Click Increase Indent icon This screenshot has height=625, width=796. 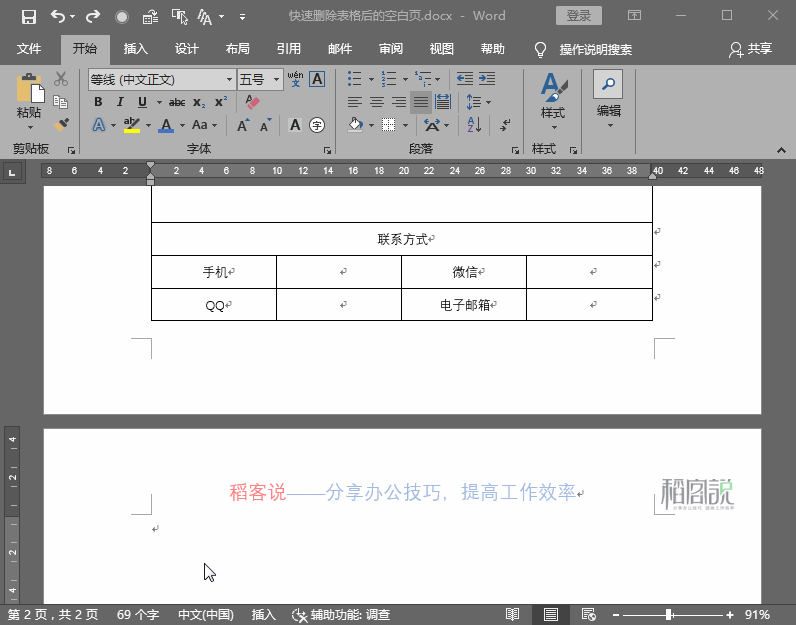click(487, 79)
